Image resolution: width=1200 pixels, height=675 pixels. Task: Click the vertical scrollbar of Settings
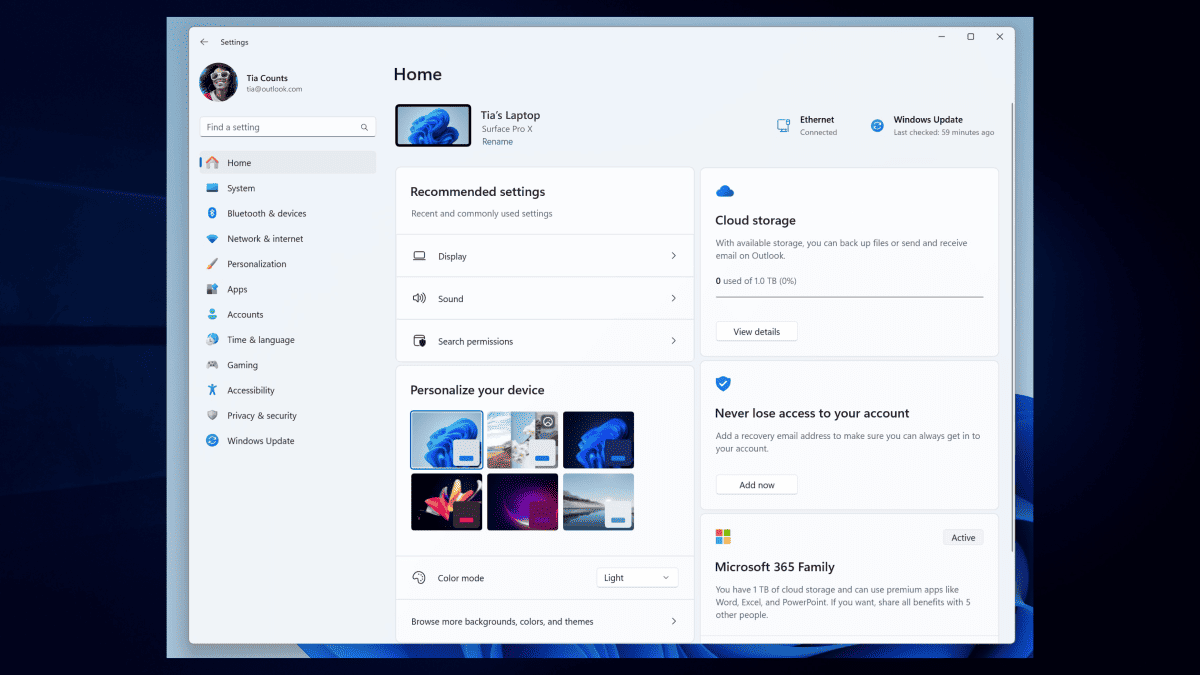pos(1012,325)
